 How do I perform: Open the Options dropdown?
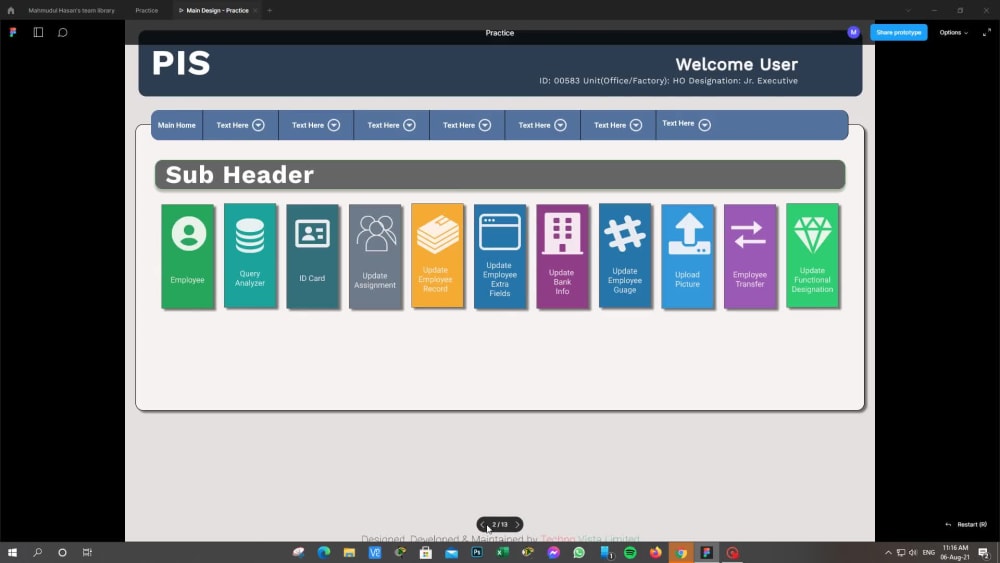(953, 32)
